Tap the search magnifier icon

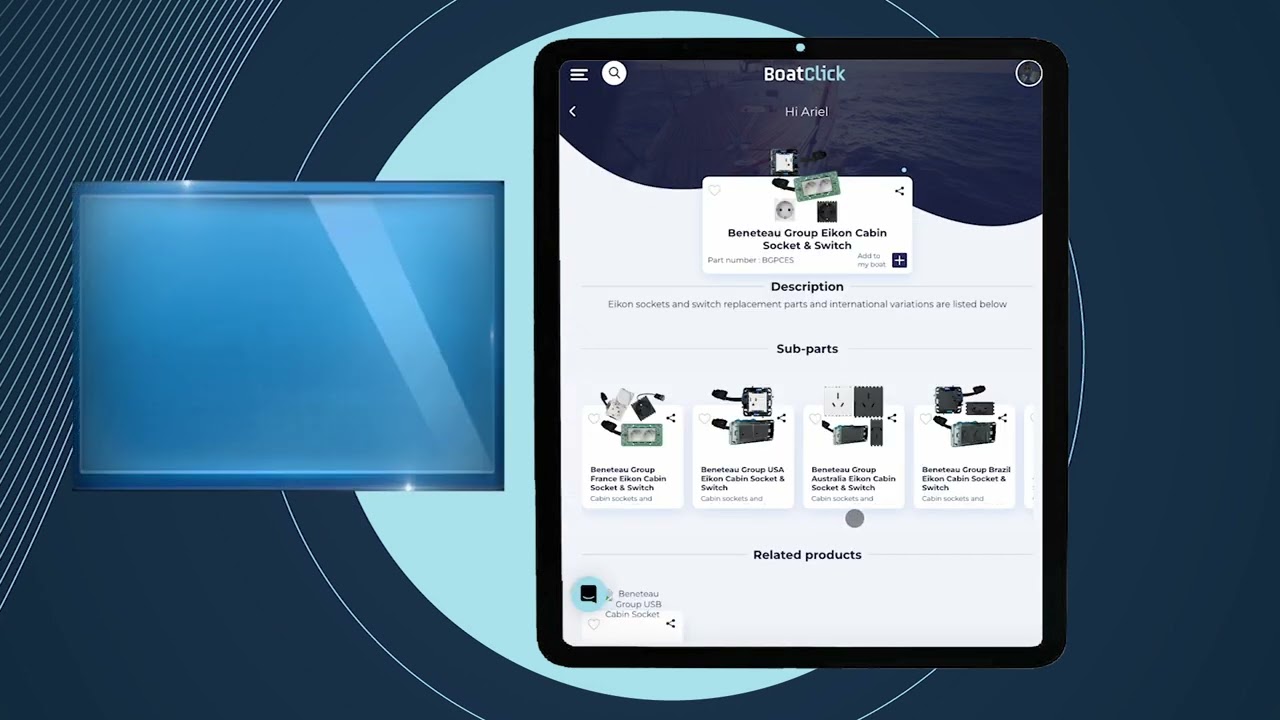click(614, 73)
